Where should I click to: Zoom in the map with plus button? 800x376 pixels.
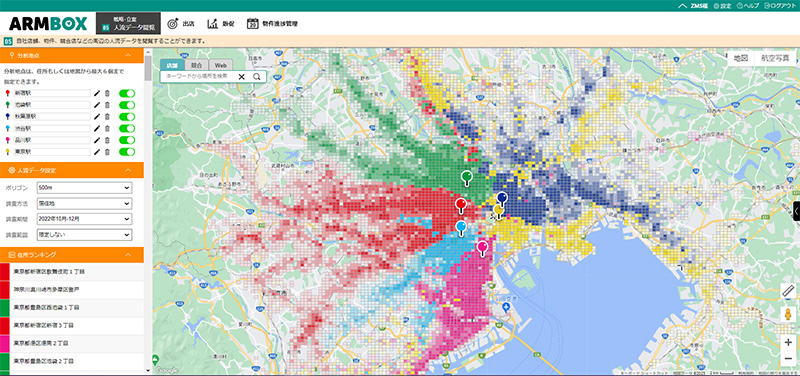[x=788, y=343]
